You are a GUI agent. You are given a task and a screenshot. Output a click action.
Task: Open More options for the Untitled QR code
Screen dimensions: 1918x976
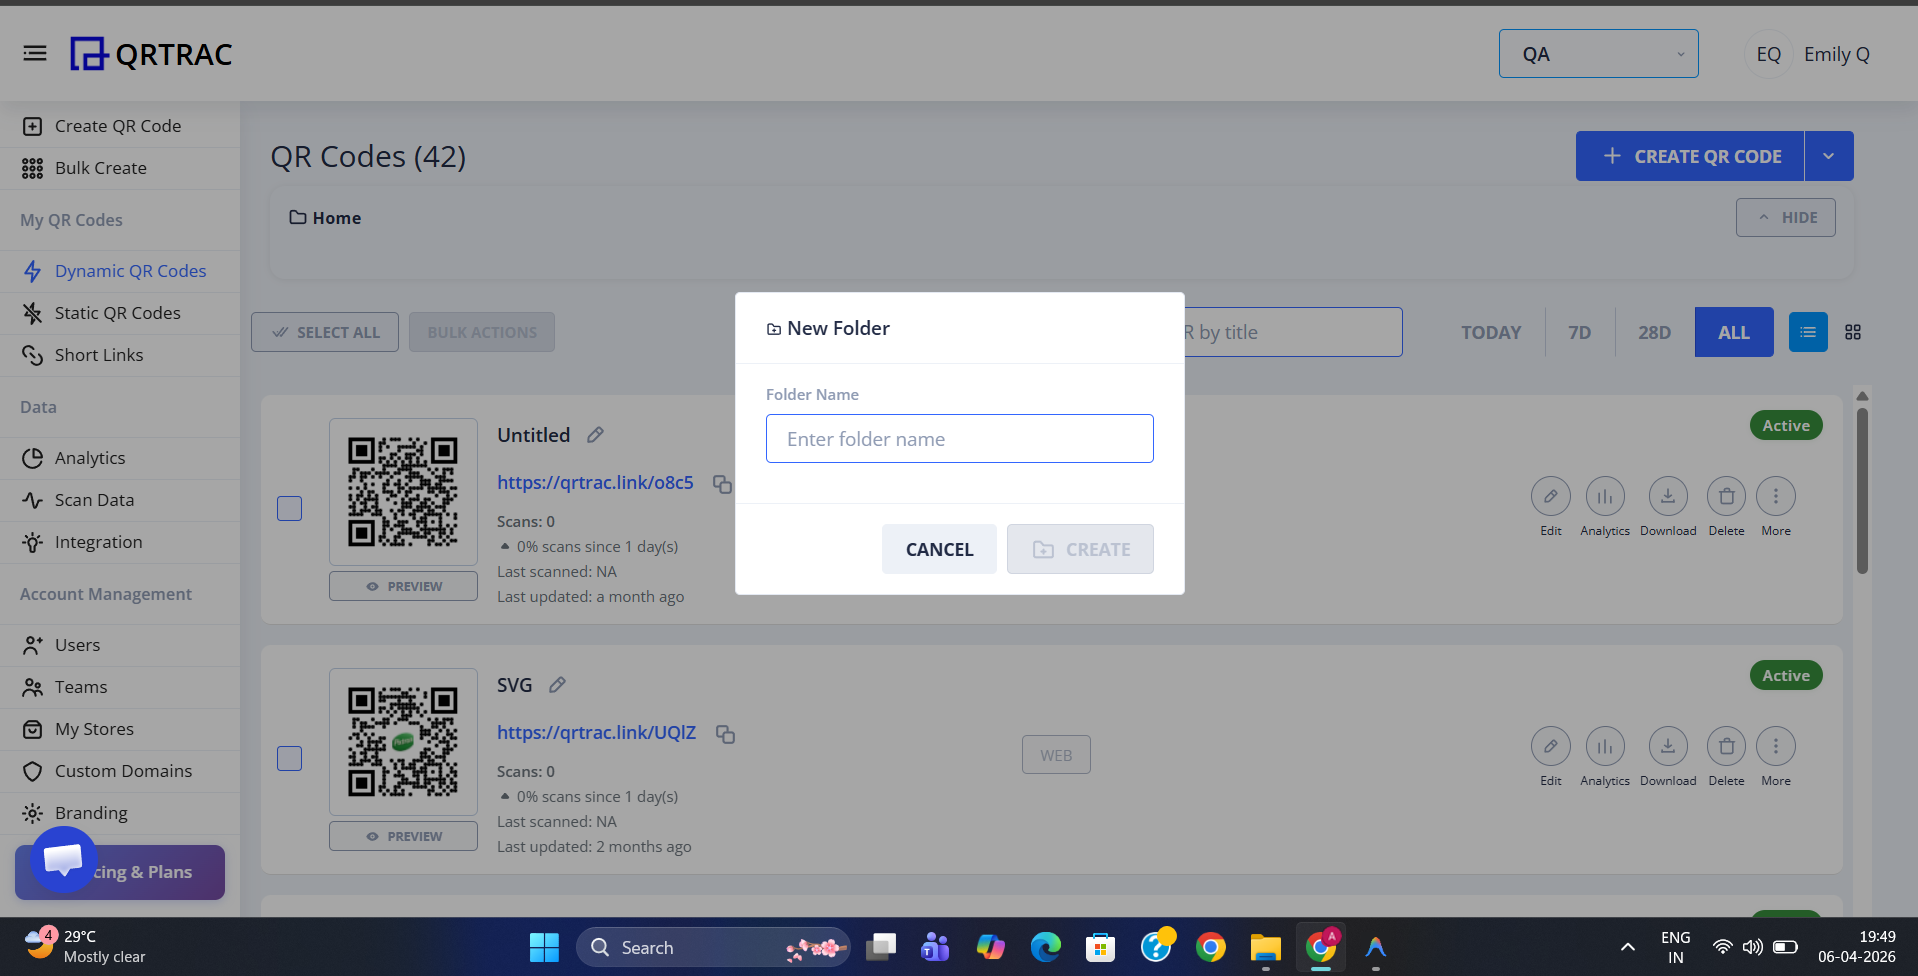1775,495
